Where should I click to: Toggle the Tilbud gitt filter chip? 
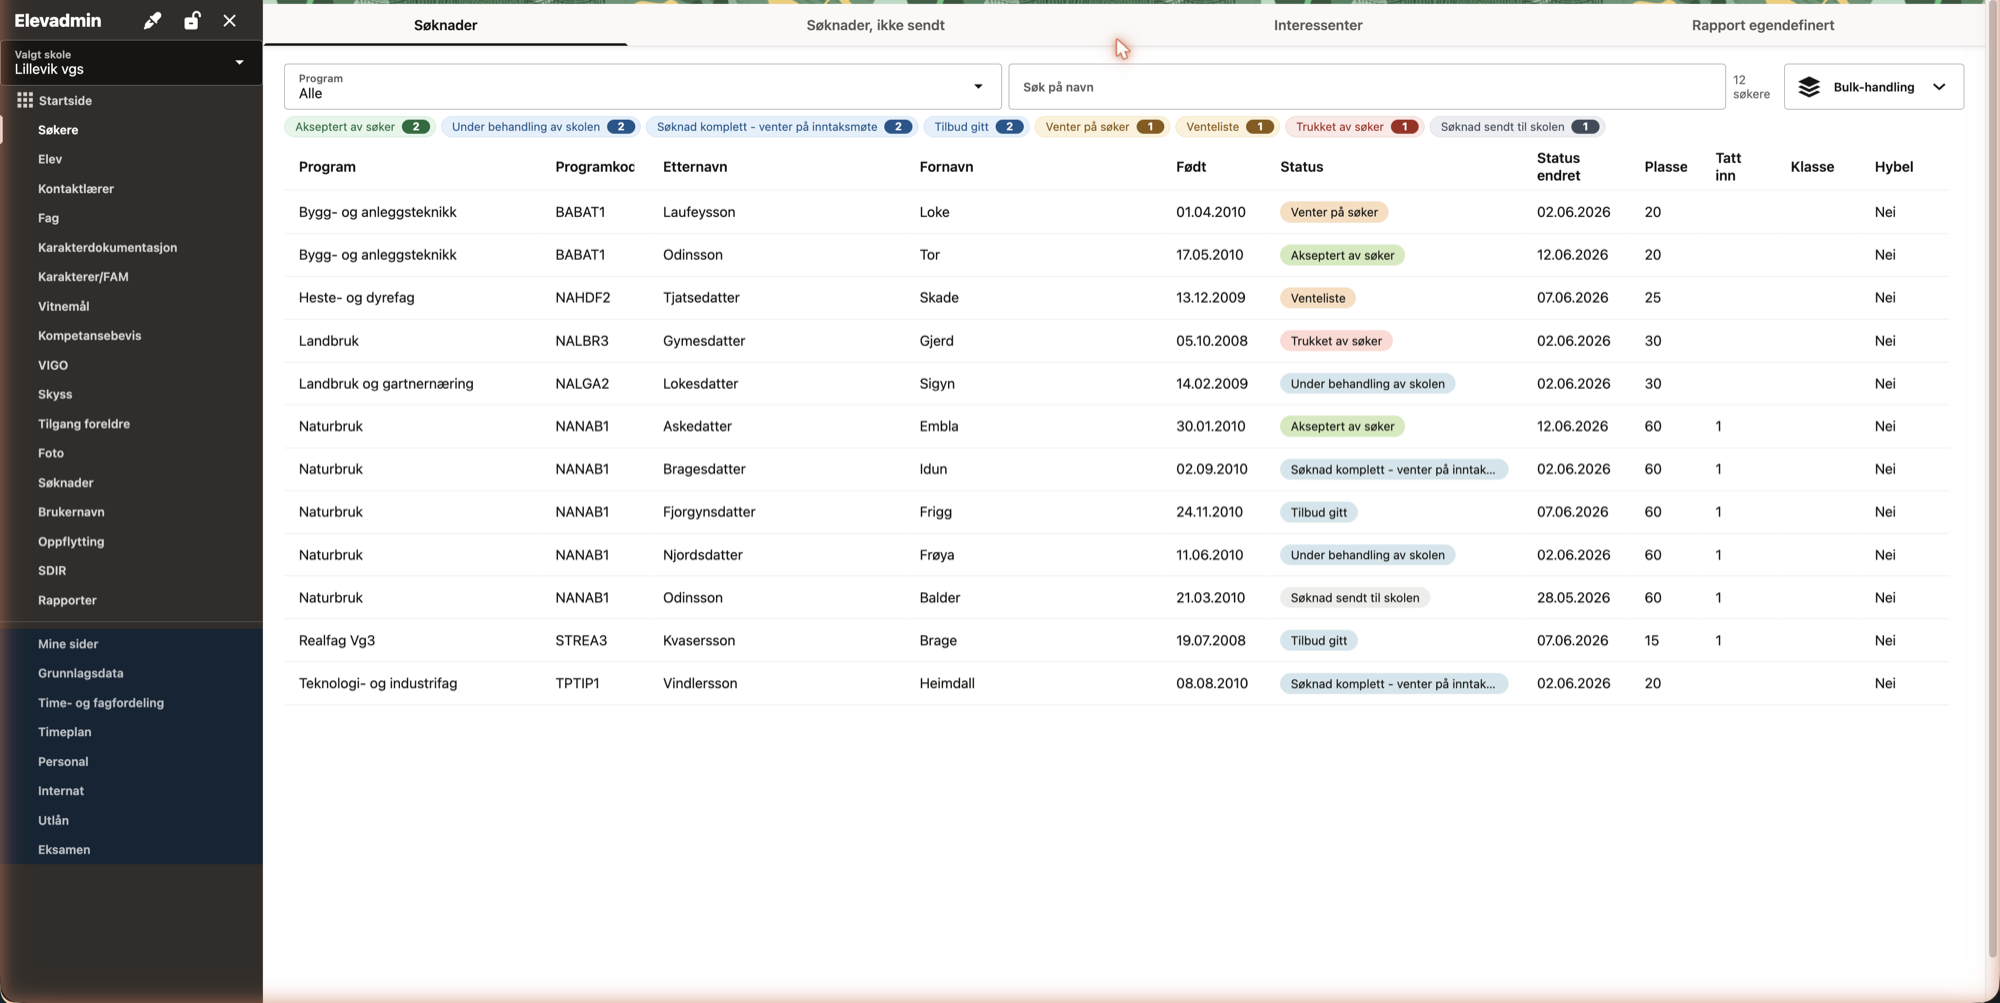tap(976, 127)
